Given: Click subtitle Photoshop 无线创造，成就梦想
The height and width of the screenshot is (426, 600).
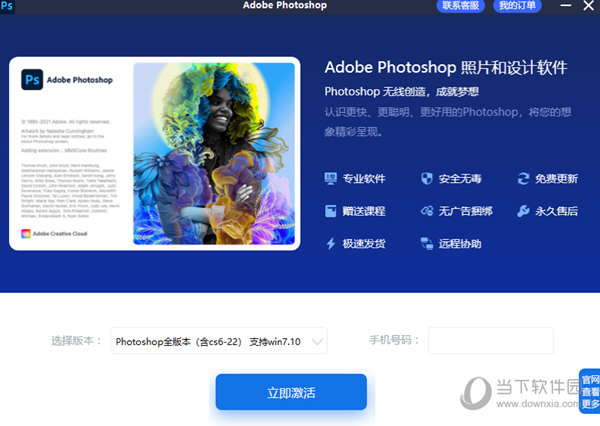Looking at the screenshot, I should click(x=402, y=91).
